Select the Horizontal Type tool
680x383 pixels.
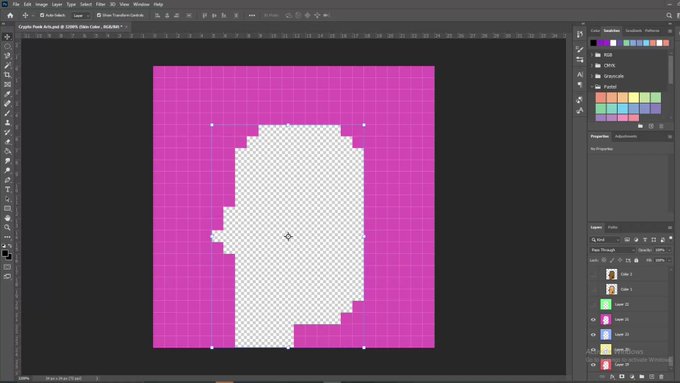(7, 189)
